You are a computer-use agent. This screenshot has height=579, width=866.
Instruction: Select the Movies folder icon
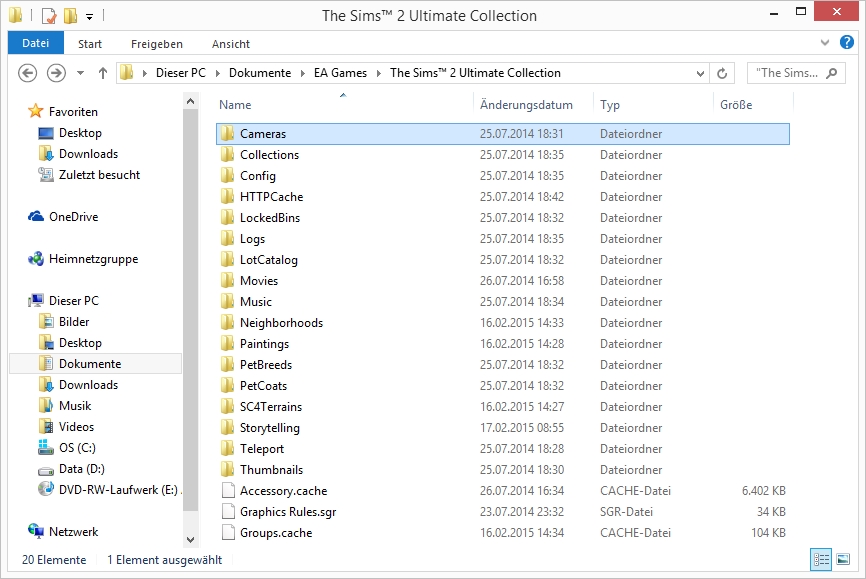tap(227, 280)
